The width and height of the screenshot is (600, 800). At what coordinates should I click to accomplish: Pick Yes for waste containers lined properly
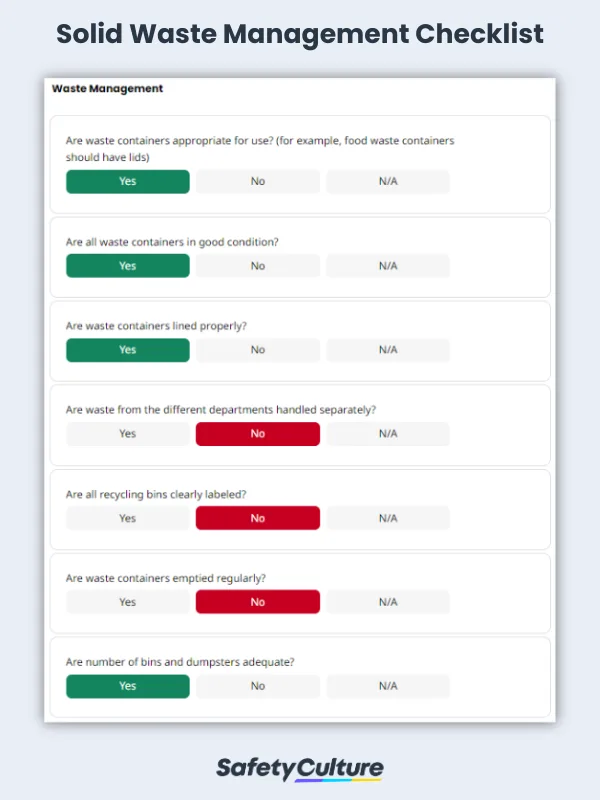tap(127, 350)
